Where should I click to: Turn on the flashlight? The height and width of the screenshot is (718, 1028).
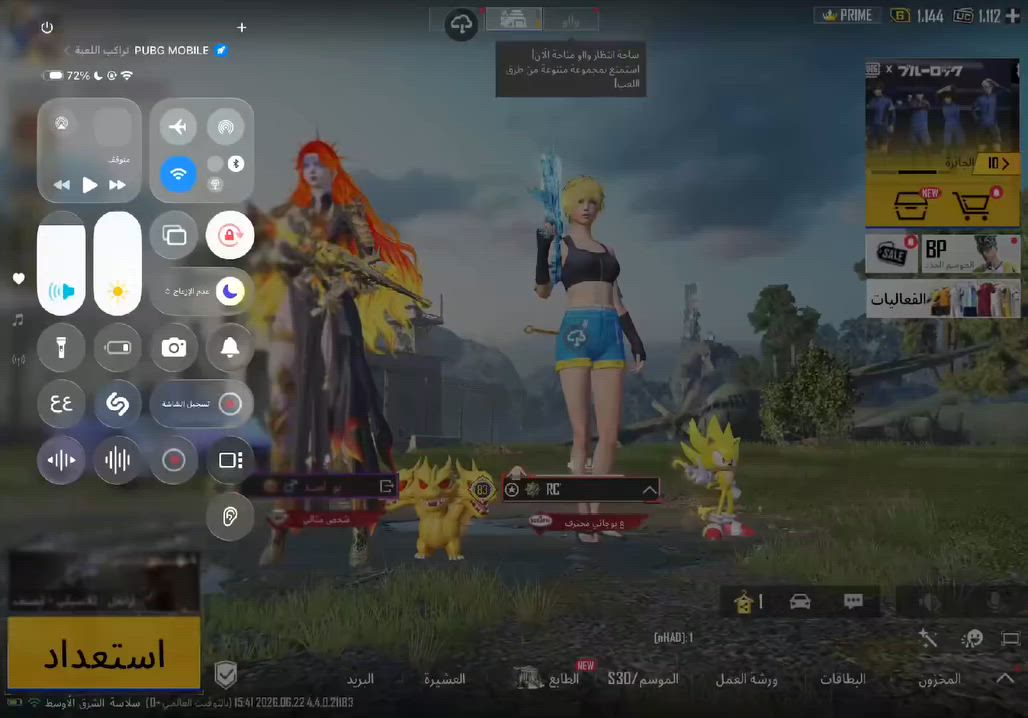tap(61, 348)
